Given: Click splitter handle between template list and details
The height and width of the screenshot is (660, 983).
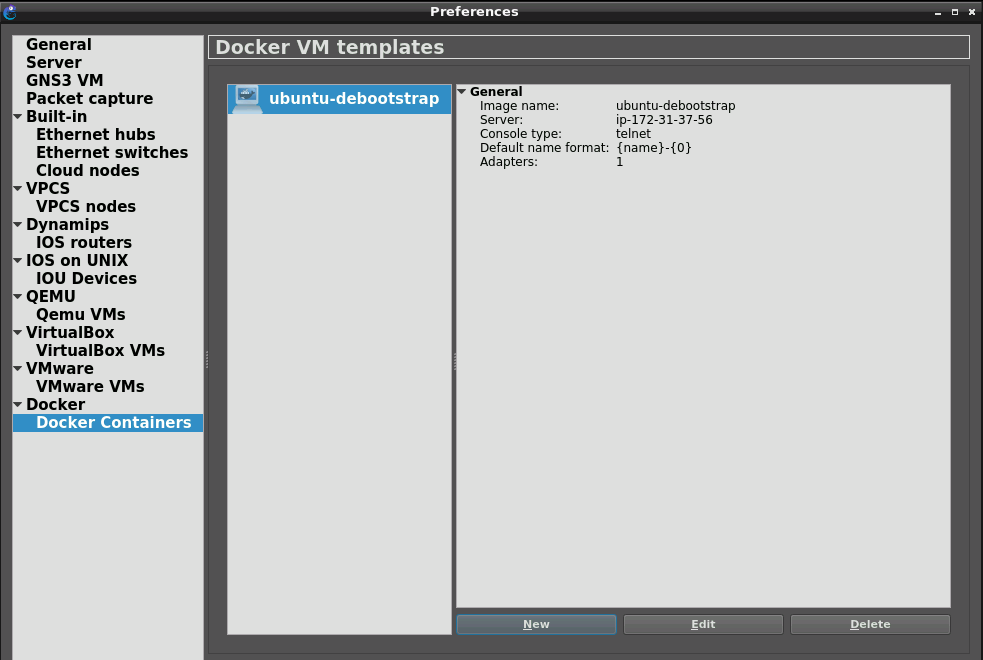Looking at the screenshot, I should pos(455,361).
